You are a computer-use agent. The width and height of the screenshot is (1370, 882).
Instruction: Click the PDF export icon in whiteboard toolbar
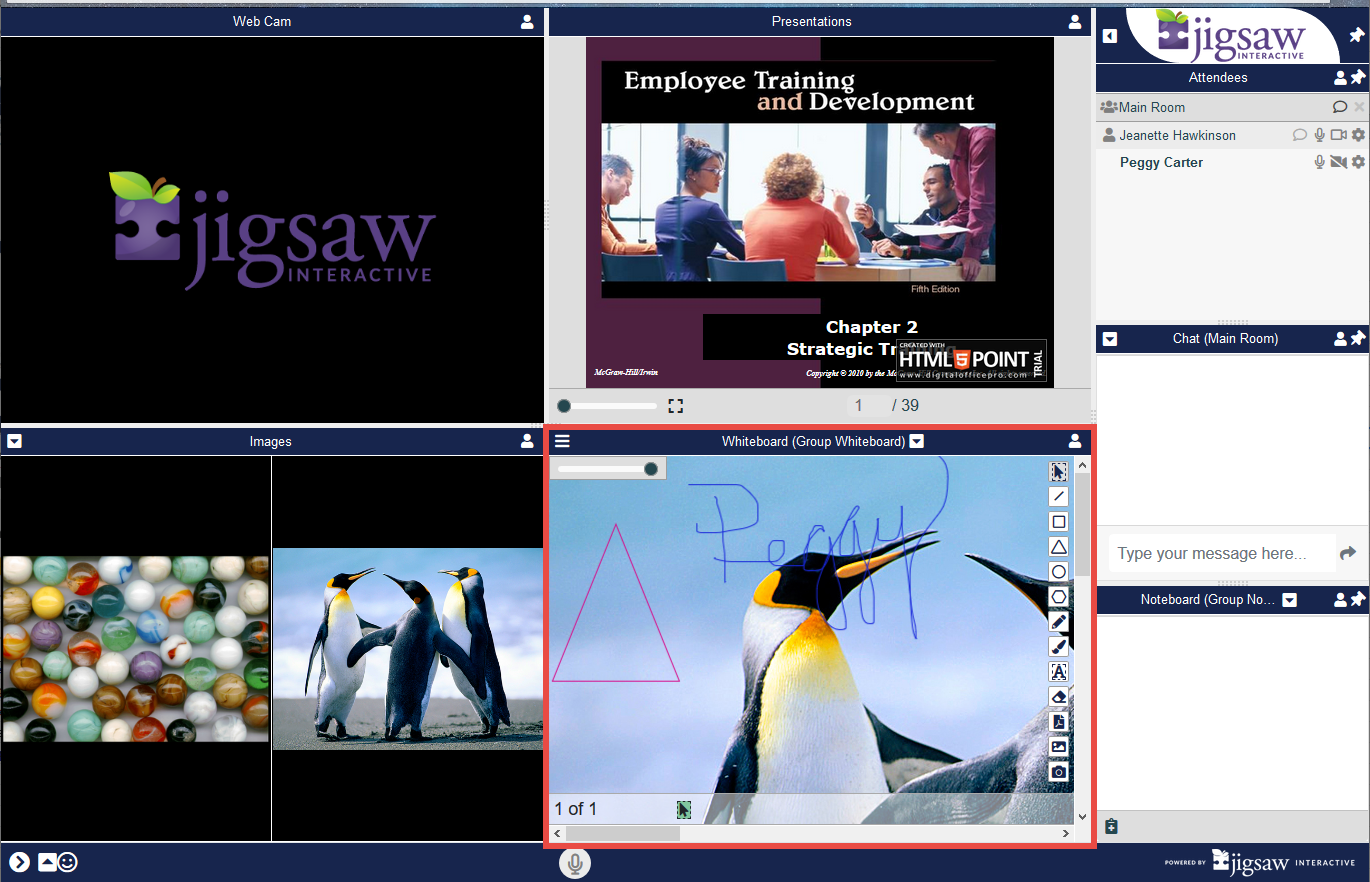click(x=1058, y=722)
